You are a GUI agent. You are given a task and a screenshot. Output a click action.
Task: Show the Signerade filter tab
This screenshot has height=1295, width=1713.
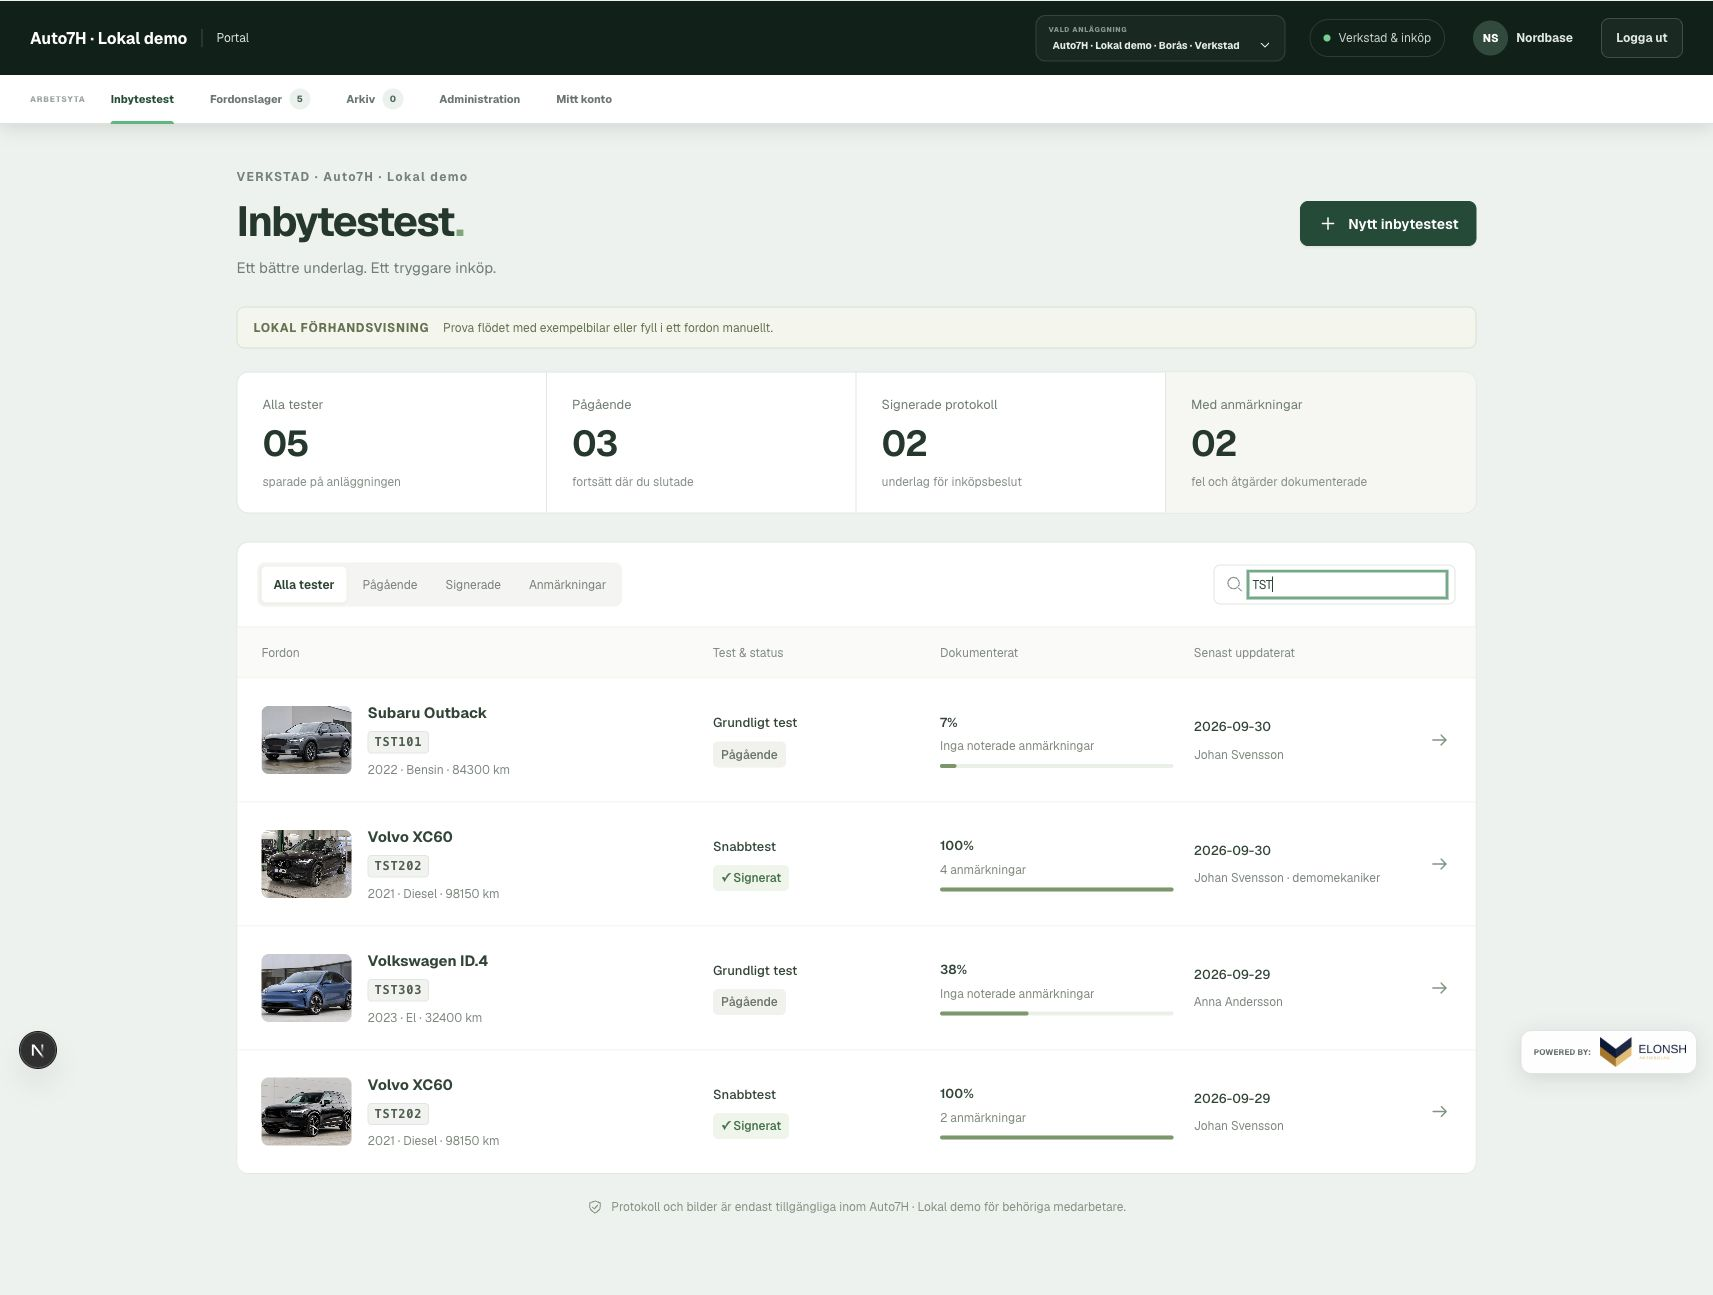click(x=473, y=585)
